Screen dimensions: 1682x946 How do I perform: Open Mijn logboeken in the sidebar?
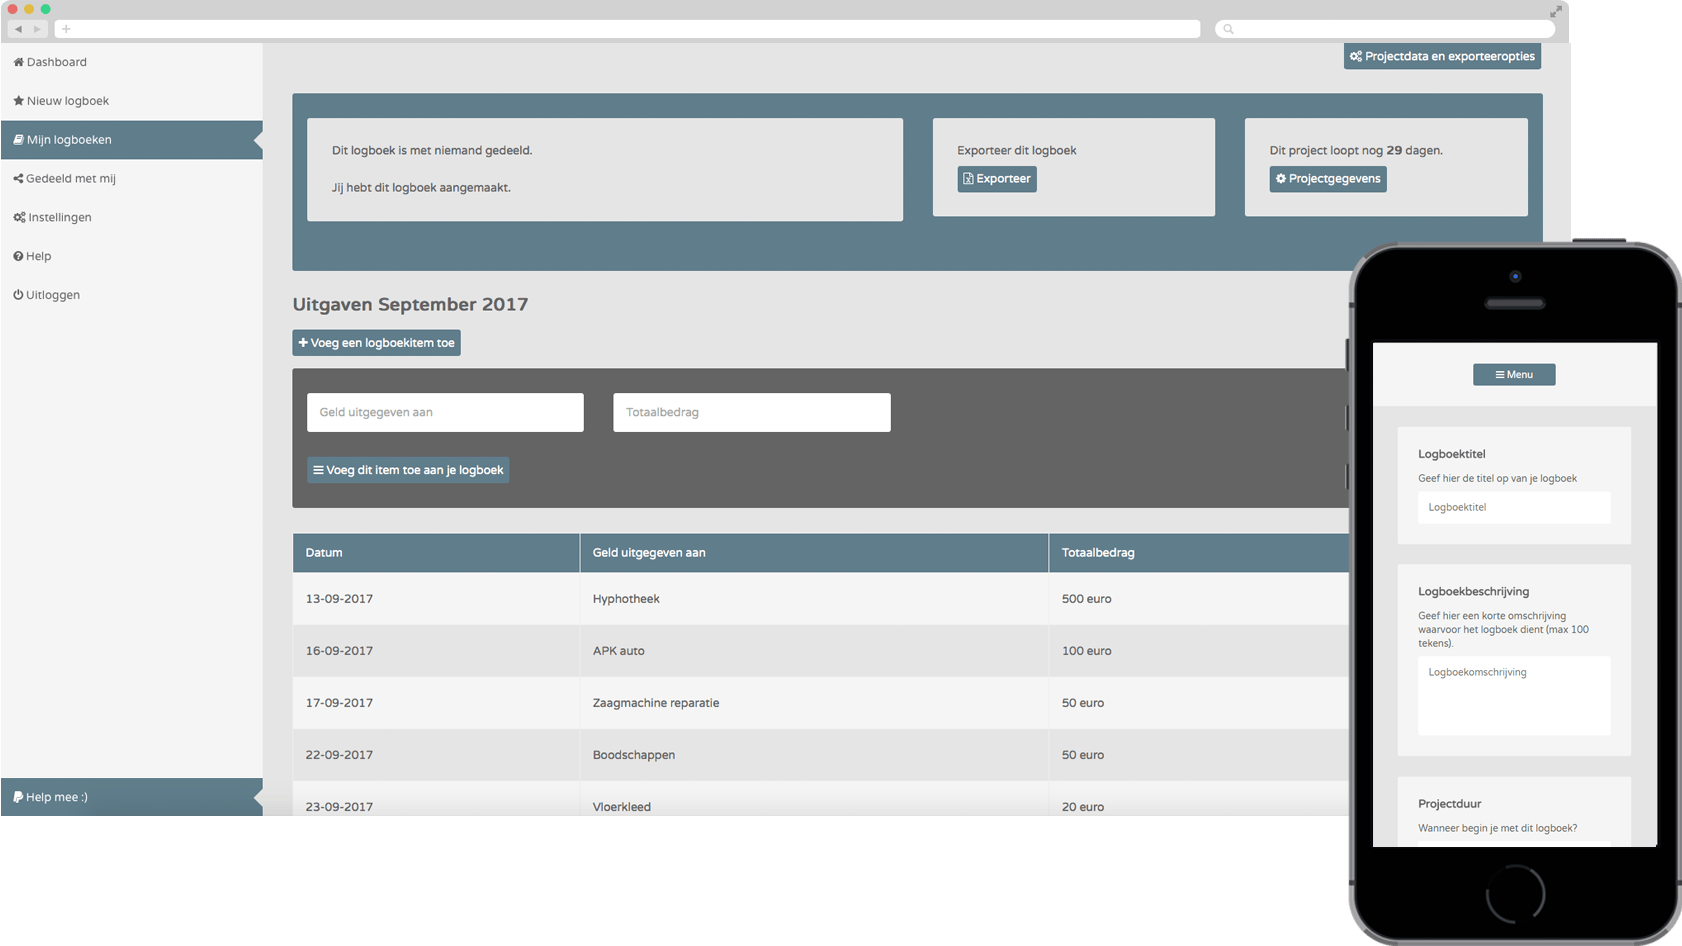coord(131,140)
